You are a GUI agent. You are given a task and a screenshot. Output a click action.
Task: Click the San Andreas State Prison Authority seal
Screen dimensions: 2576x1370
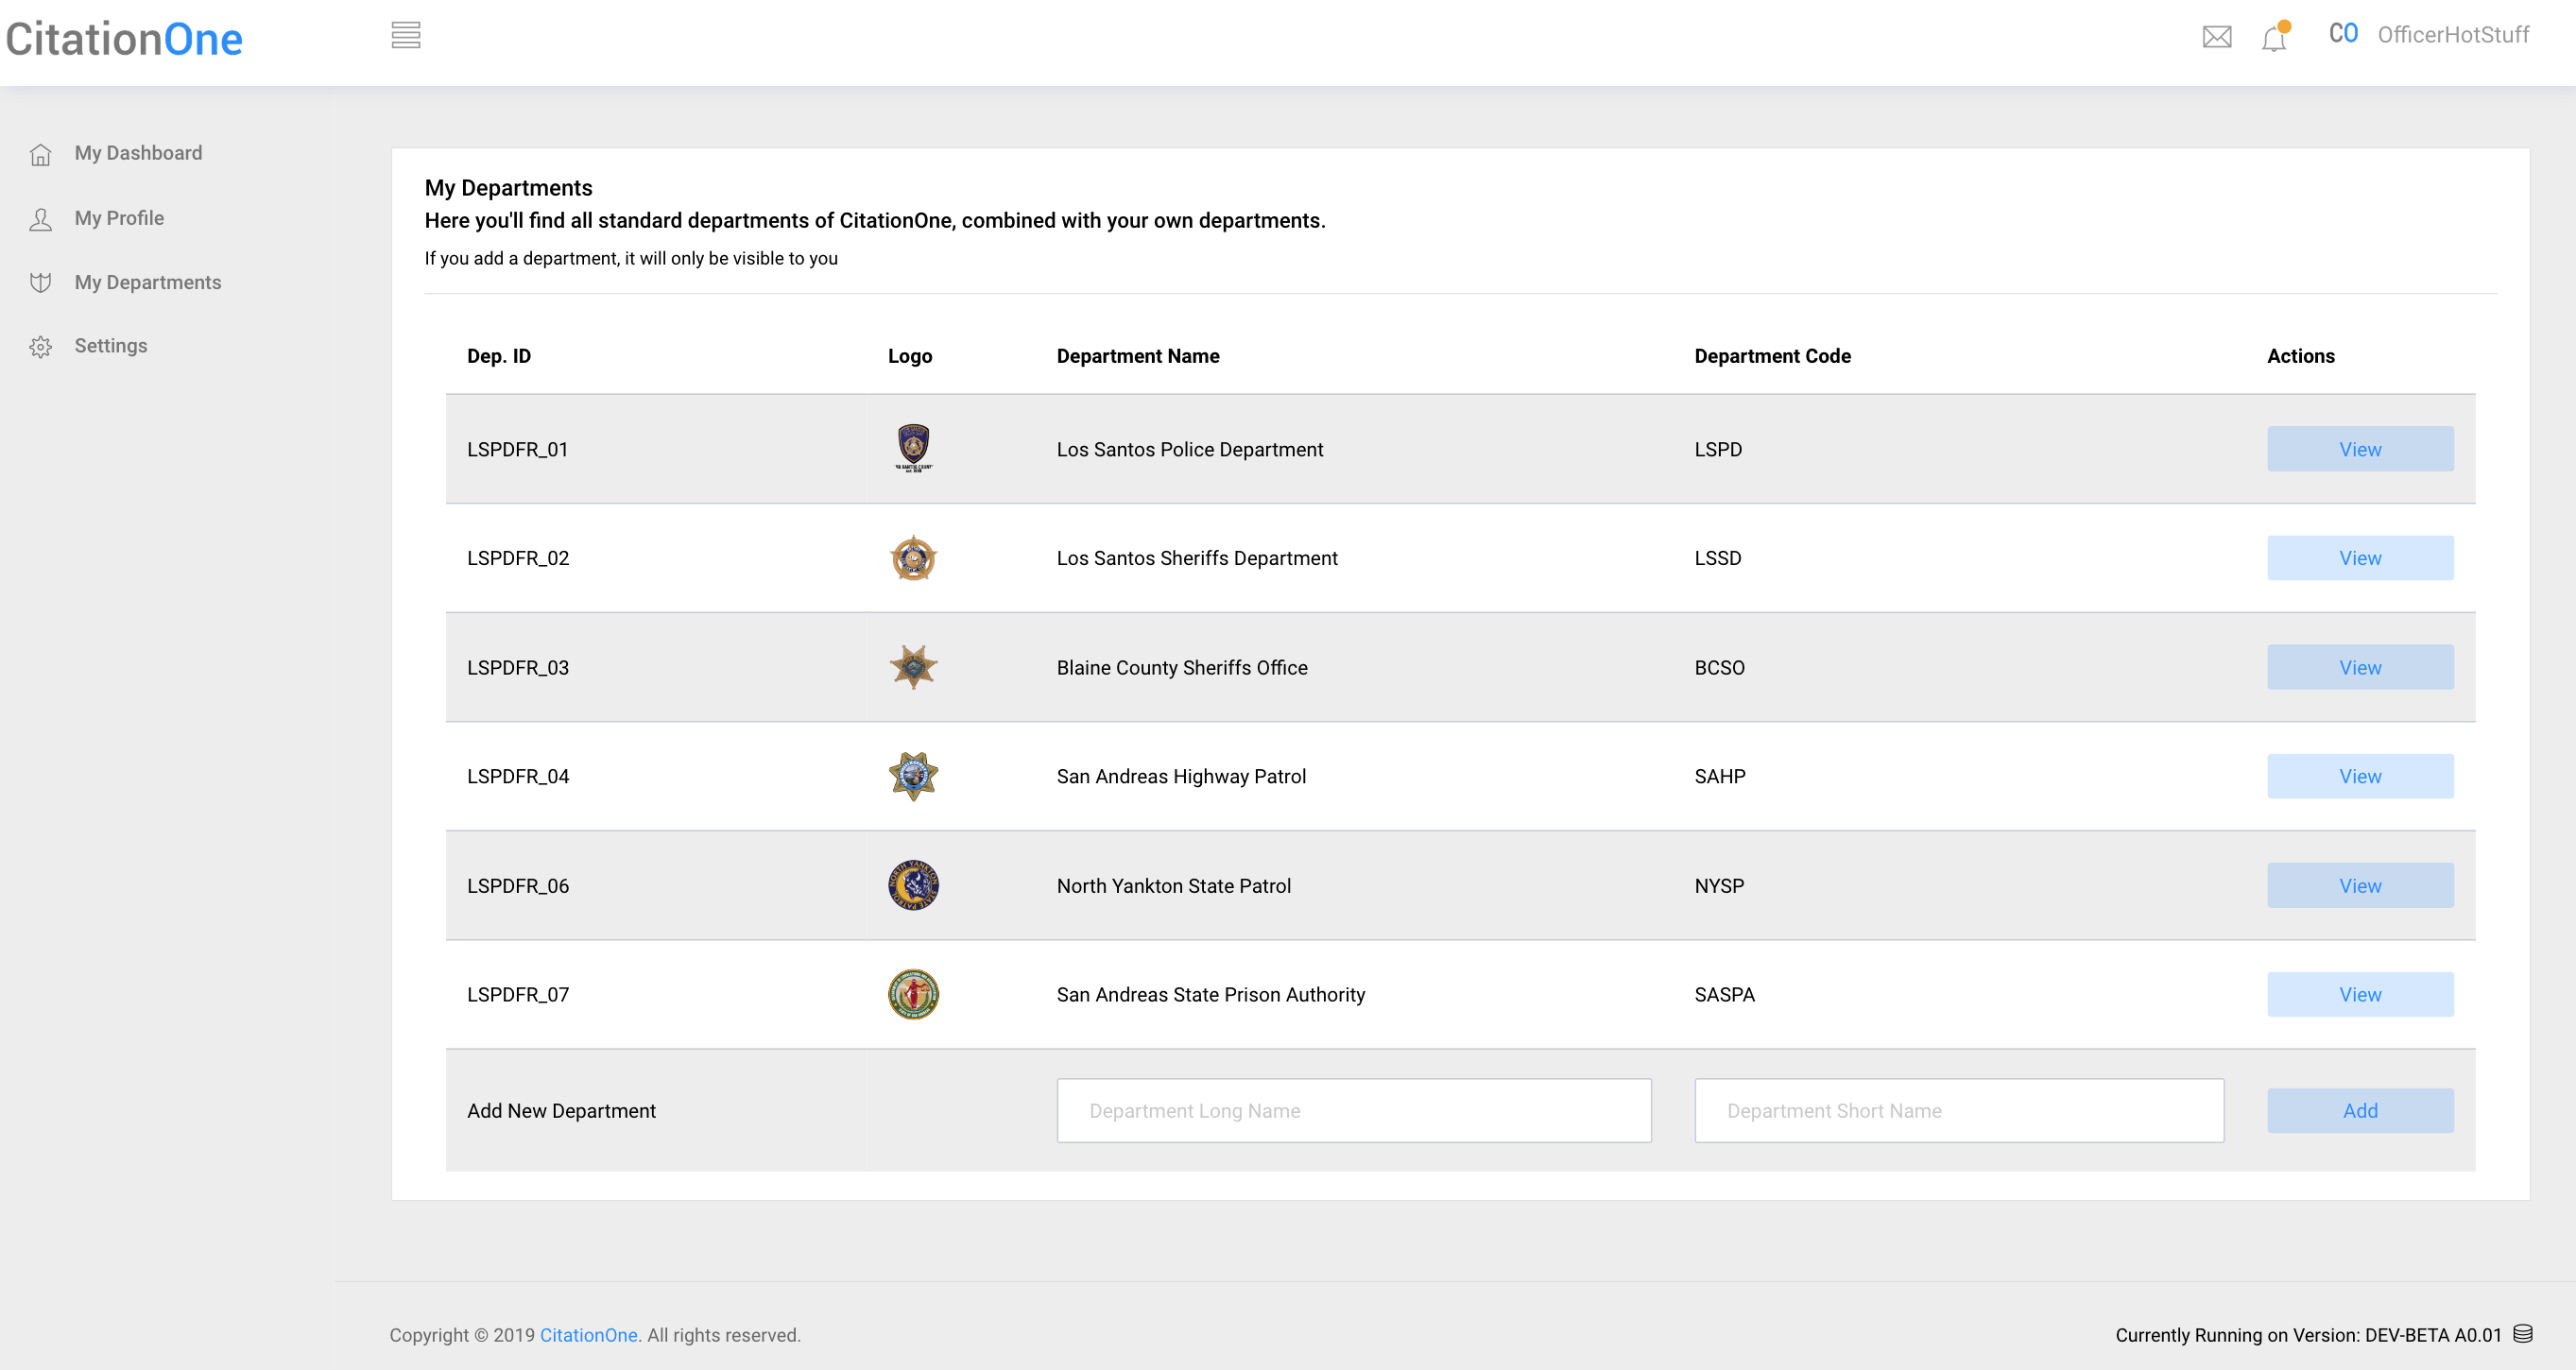(x=912, y=994)
